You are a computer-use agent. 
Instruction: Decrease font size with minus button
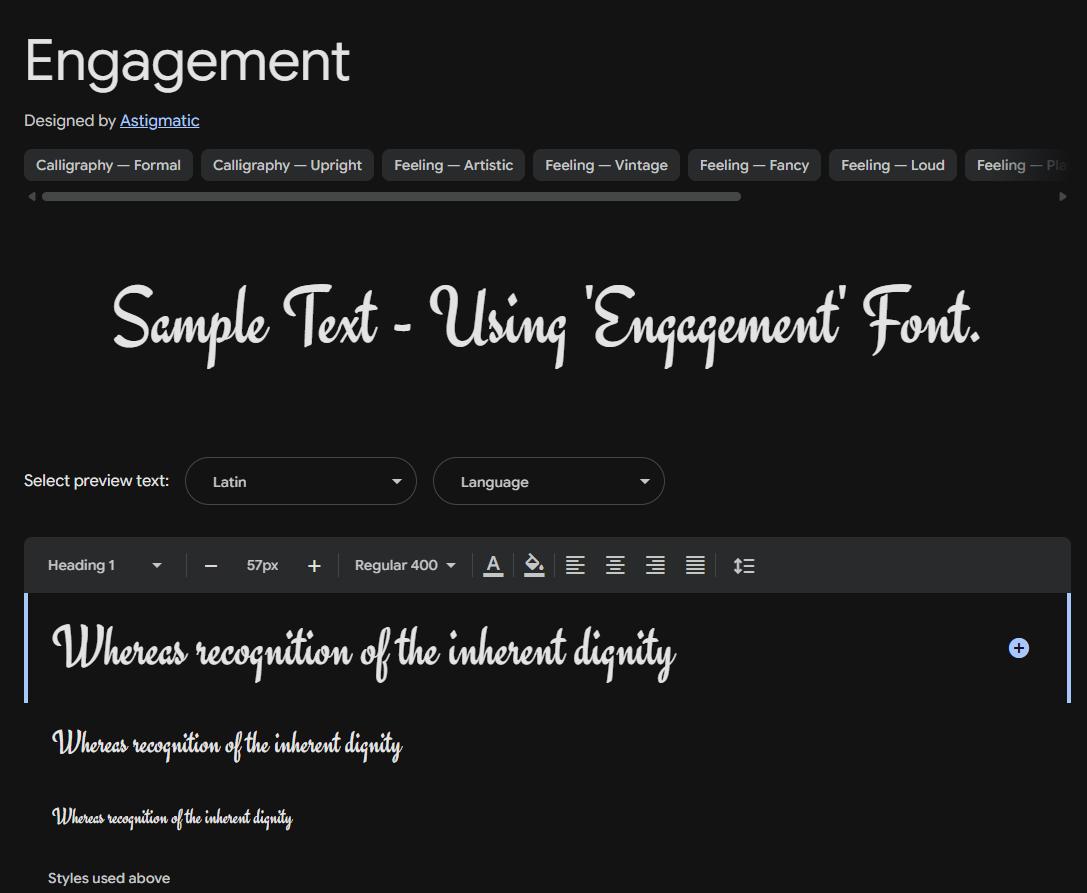211,566
